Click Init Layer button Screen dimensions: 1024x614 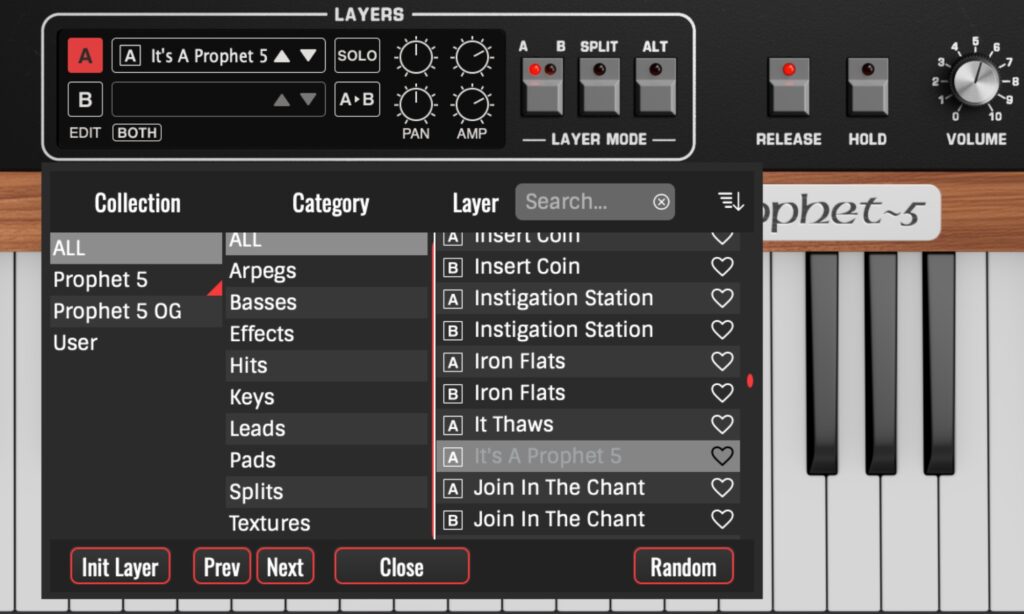click(120, 566)
